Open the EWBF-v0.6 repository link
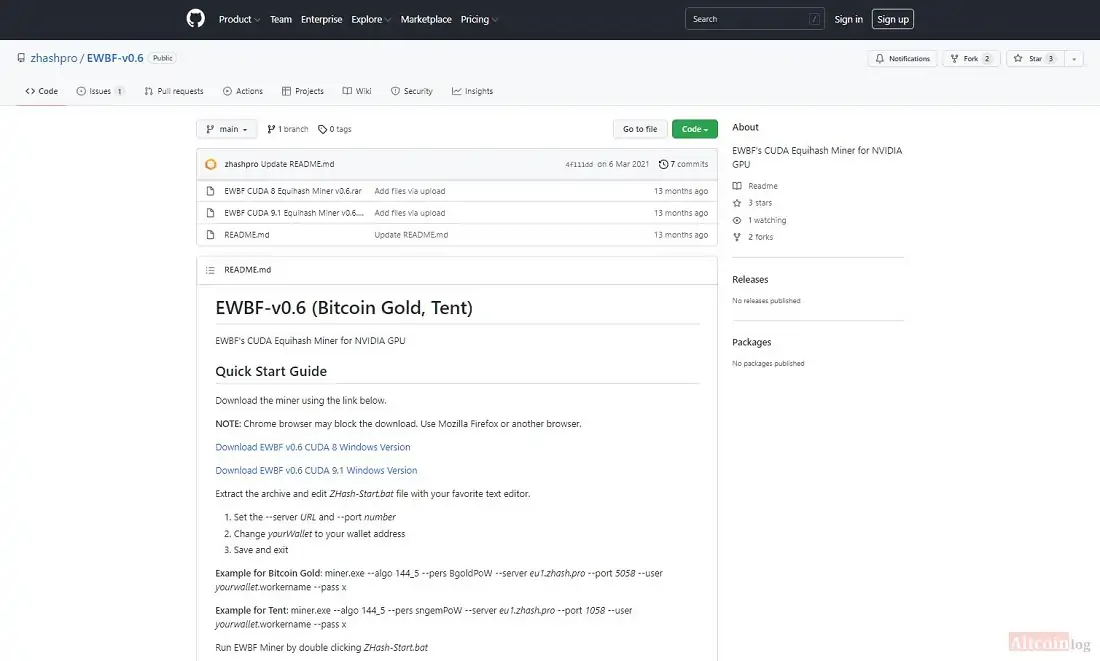This screenshot has height=661, width=1100. tap(115, 58)
